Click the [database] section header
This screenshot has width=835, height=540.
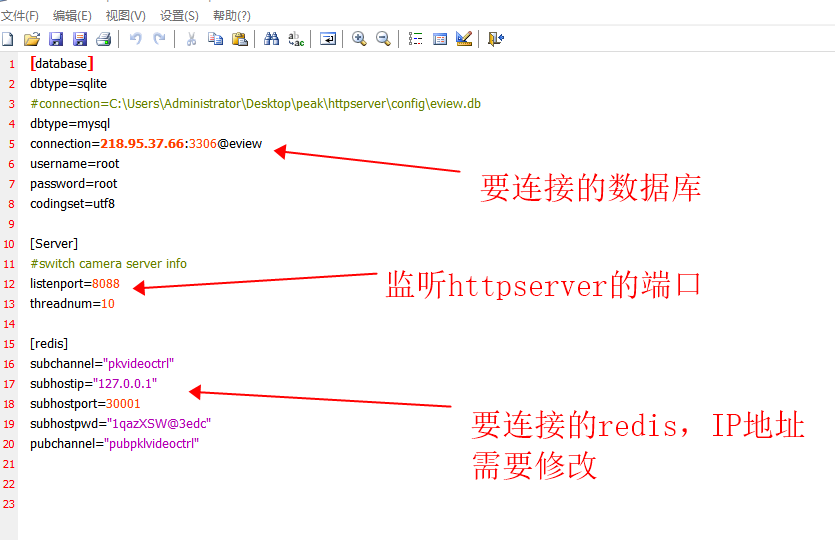point(62,64)
